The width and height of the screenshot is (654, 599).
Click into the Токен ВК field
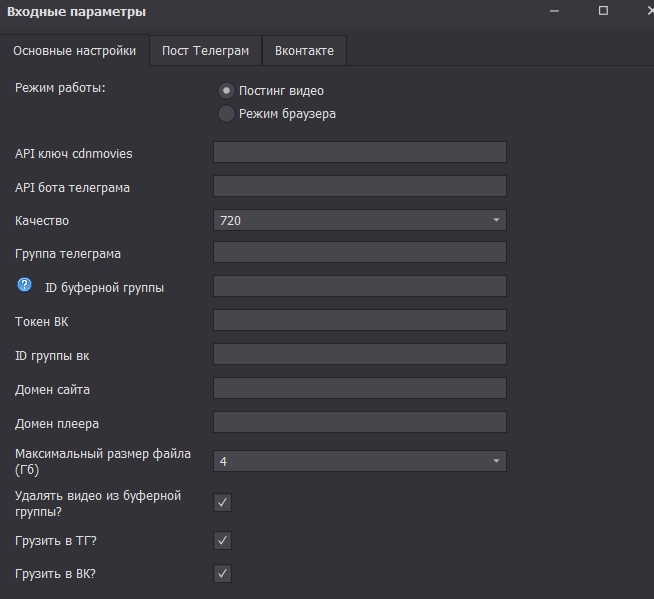359,320
